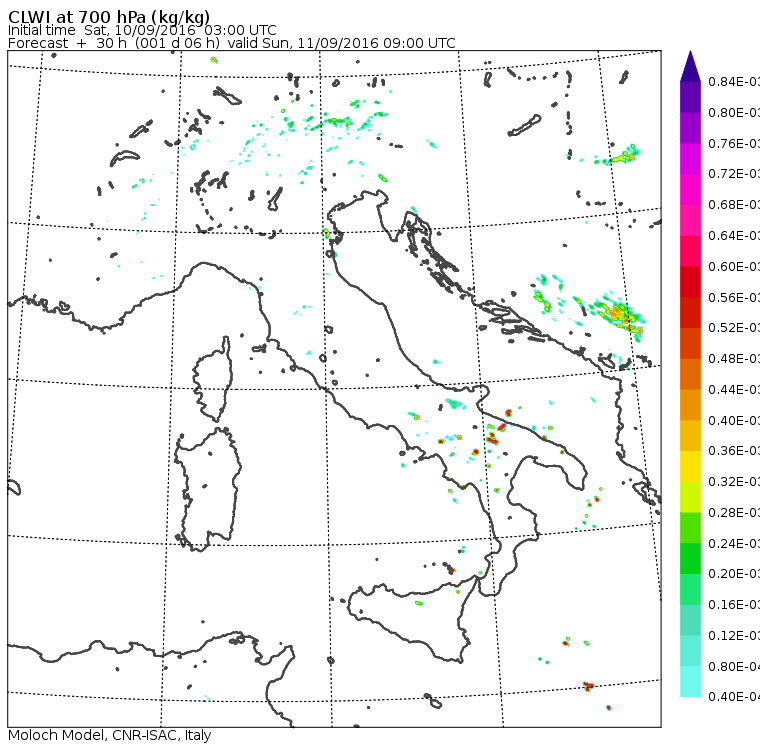Select the 0.12E colorbar label
760x749 pixels.
(x=734, y=635)
